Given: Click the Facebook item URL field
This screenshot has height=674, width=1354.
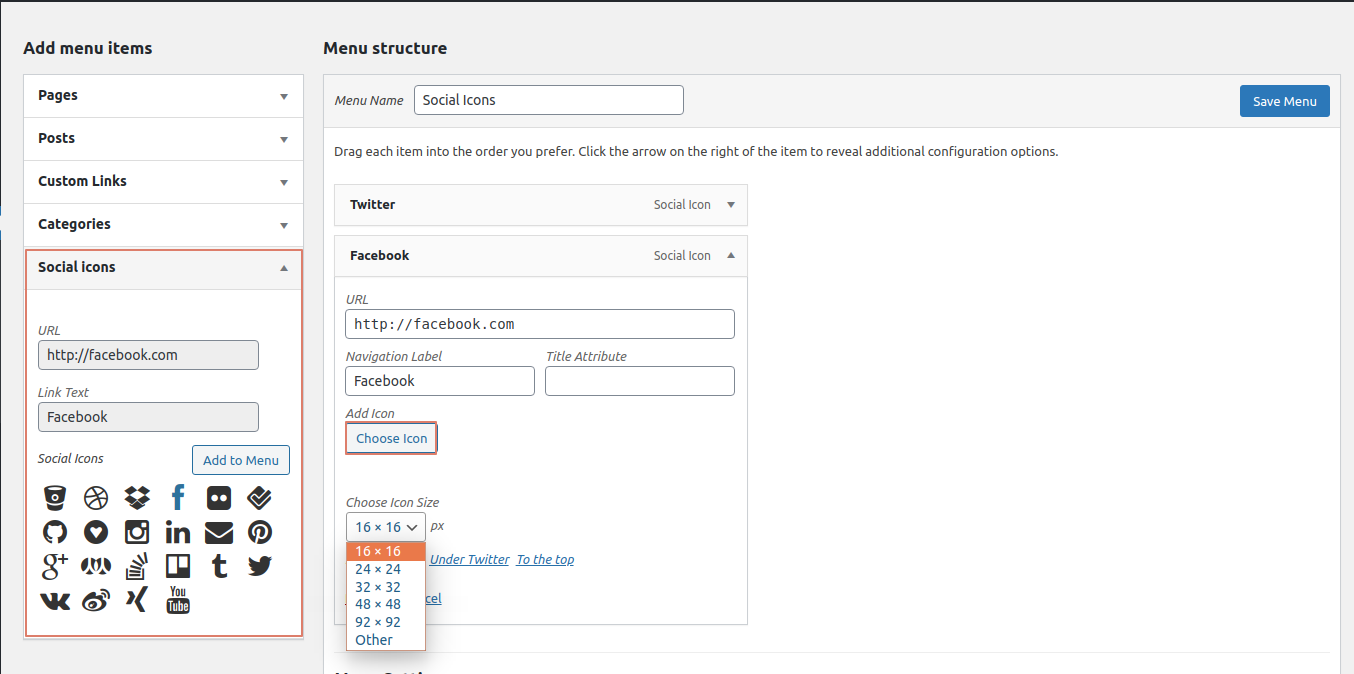Looking at the screenshot, I should pos(540,324).
